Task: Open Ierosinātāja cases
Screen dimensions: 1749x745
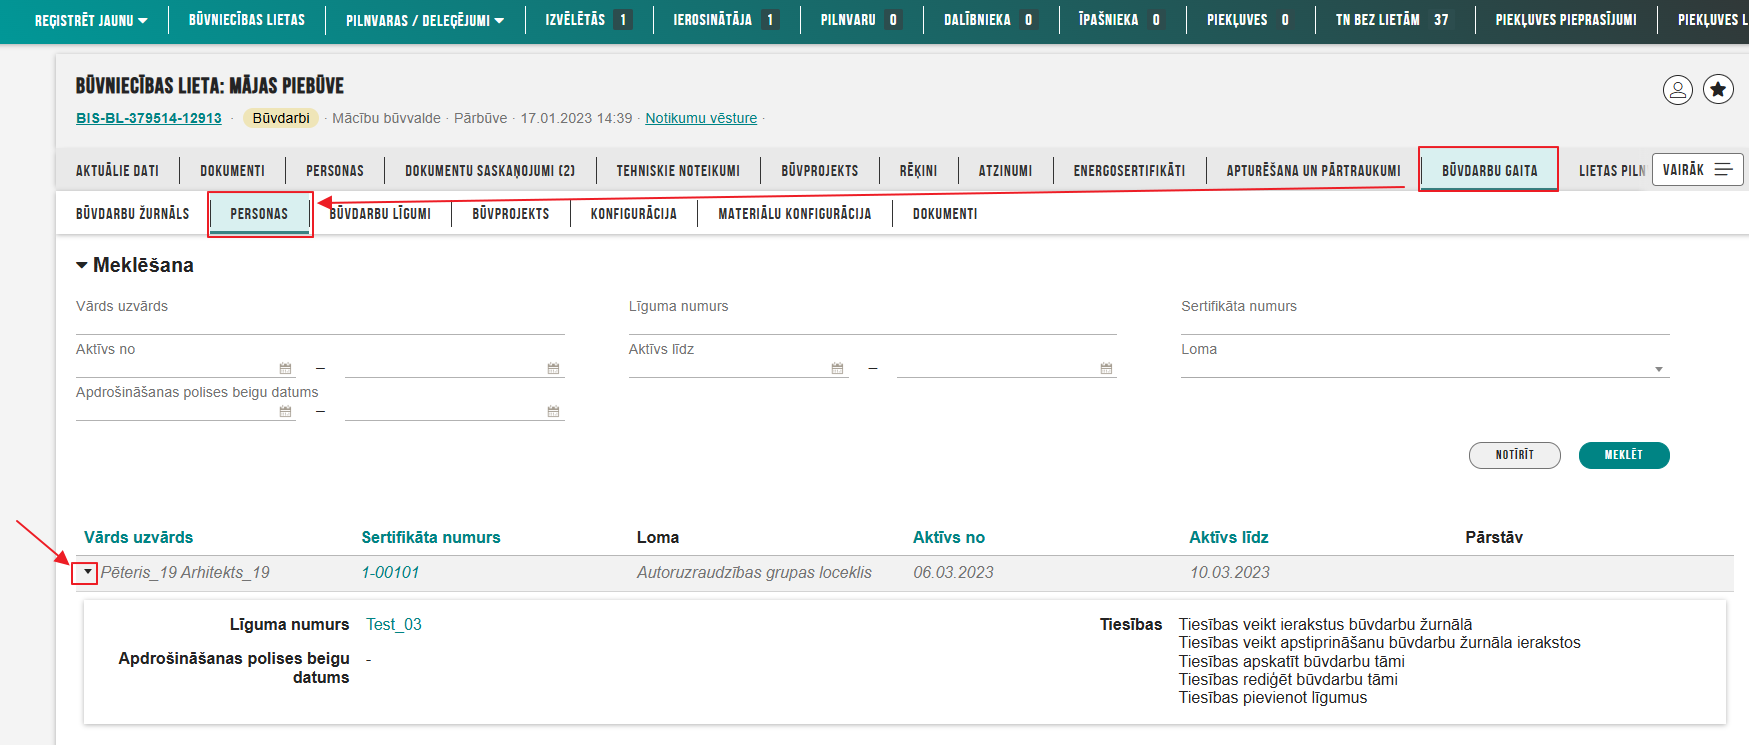Action: 725,20
